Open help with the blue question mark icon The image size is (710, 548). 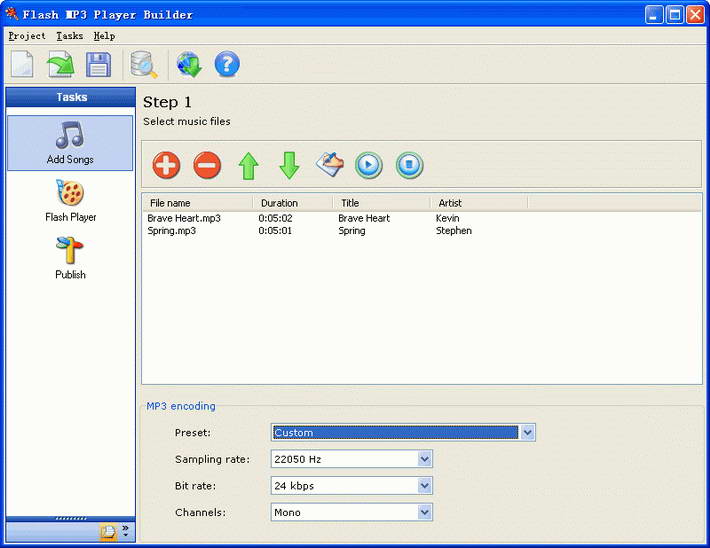tap(227, 64)
